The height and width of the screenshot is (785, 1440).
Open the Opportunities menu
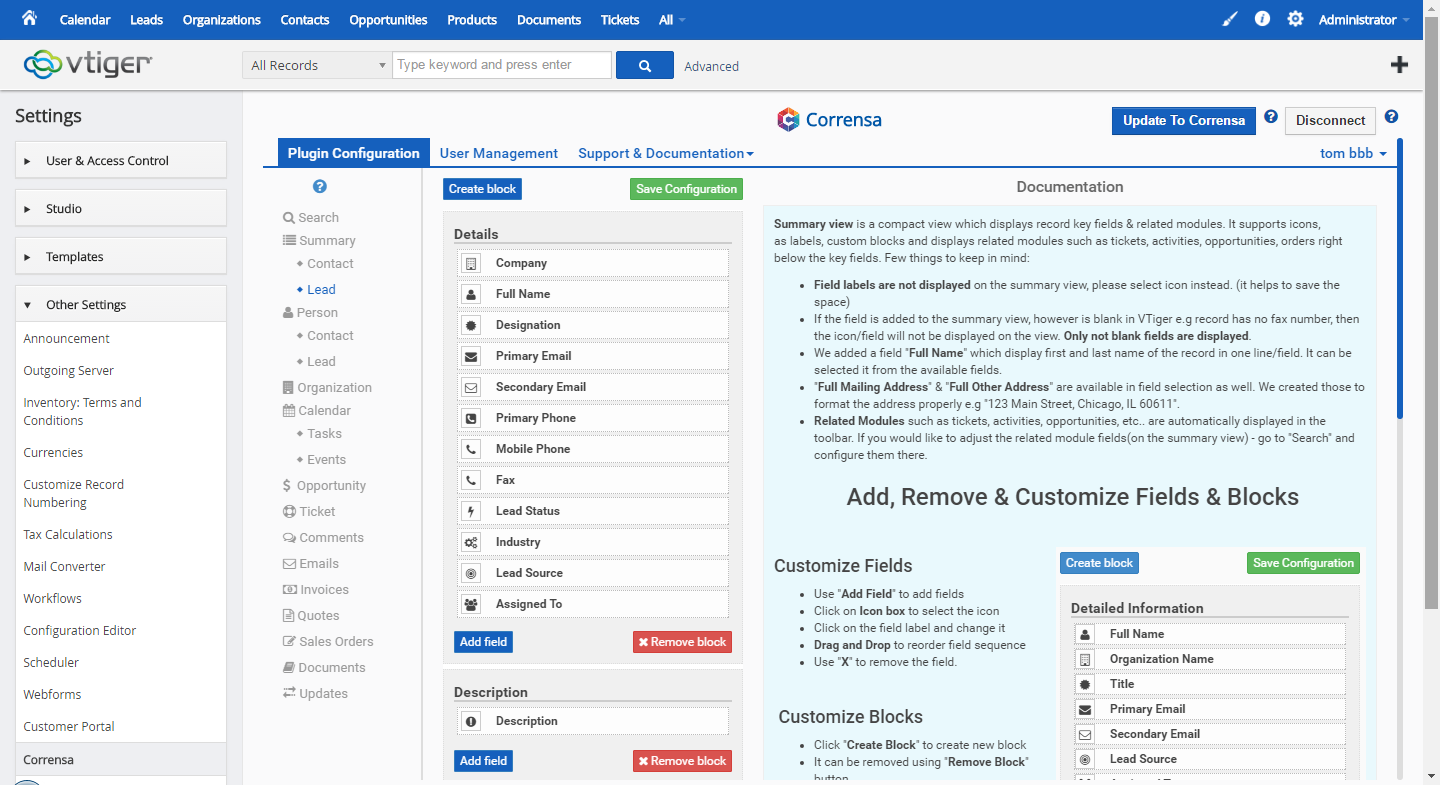tap(388, 20)
